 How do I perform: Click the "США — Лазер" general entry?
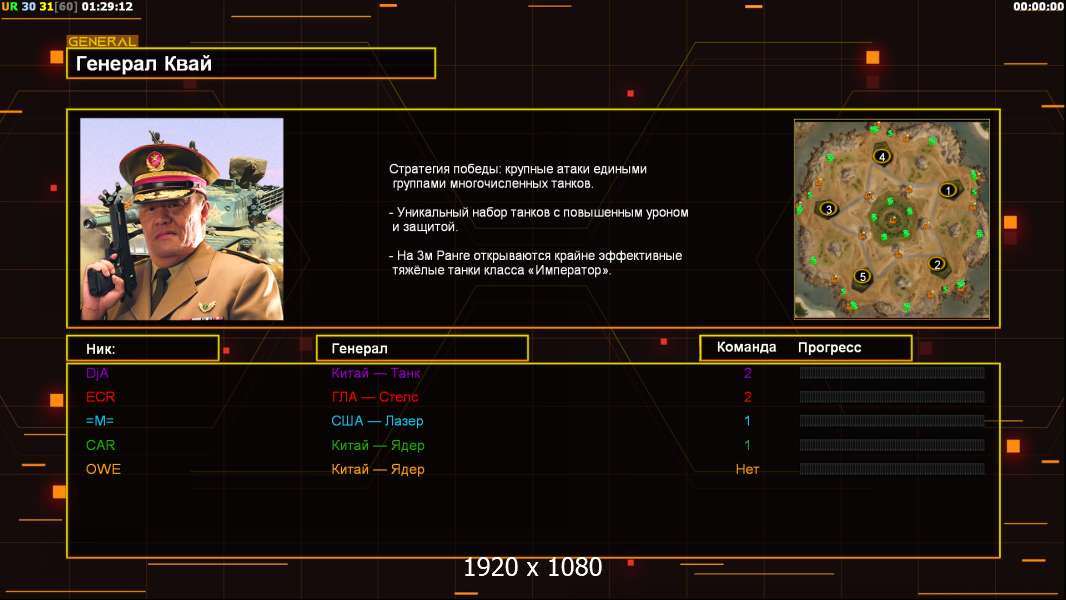click(x=377, y=421)
